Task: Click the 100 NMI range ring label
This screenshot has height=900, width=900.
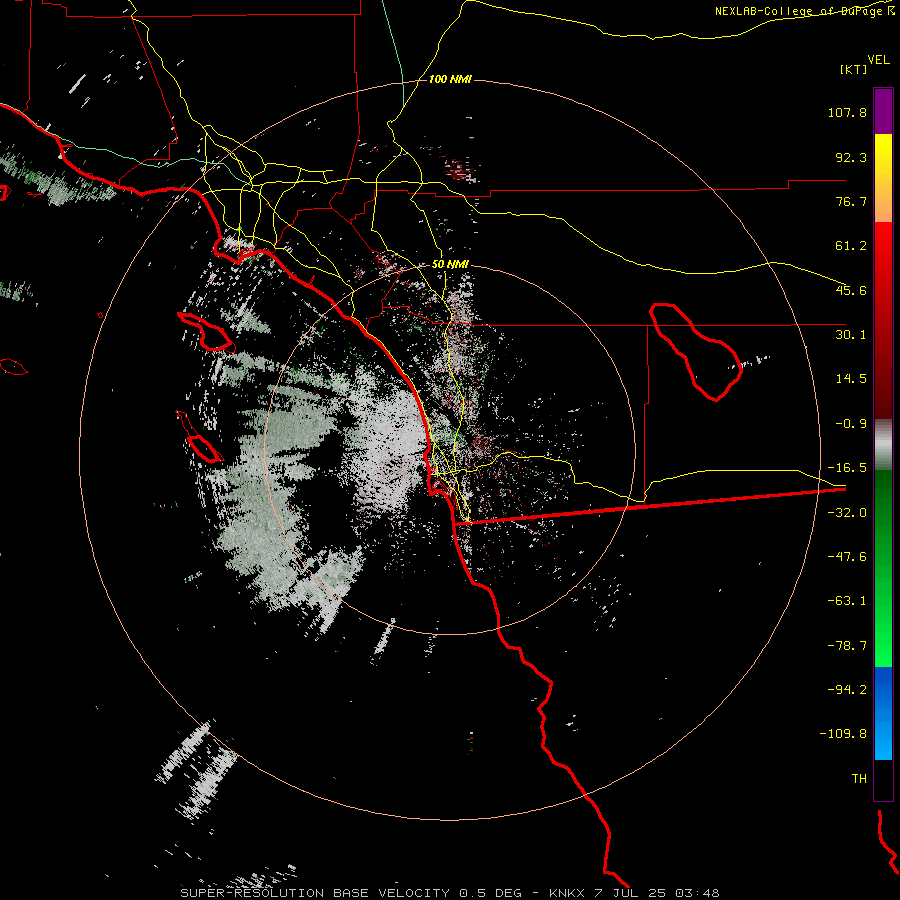Action: (x=450, y=79)
